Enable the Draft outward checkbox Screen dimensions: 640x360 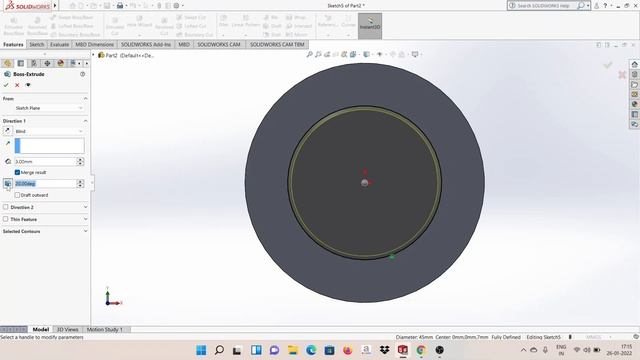point(17,195)
